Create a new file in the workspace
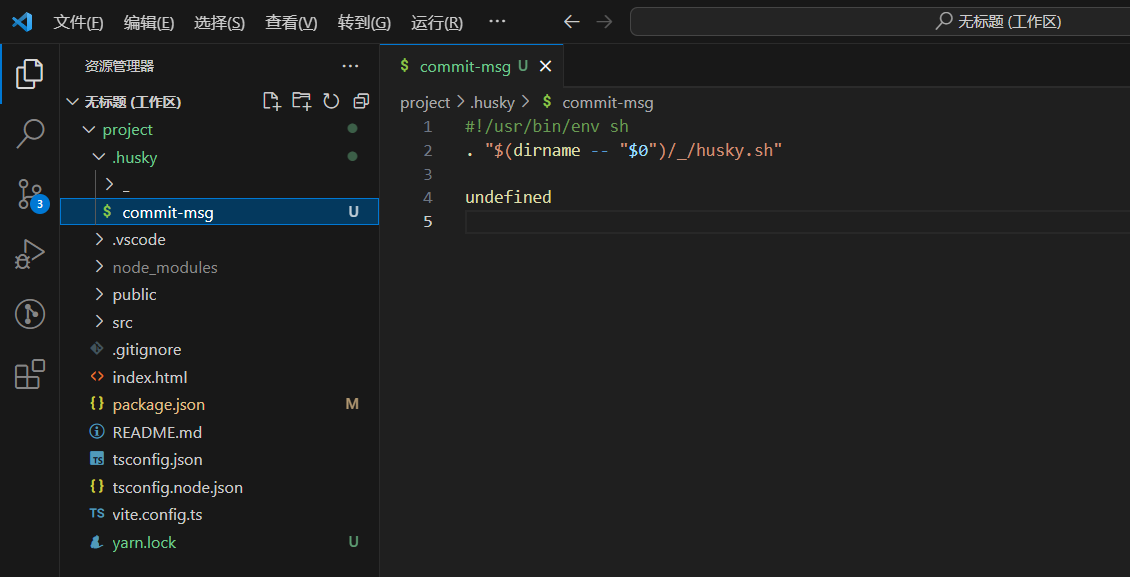 pyautogui.click(x=272, y=102)
